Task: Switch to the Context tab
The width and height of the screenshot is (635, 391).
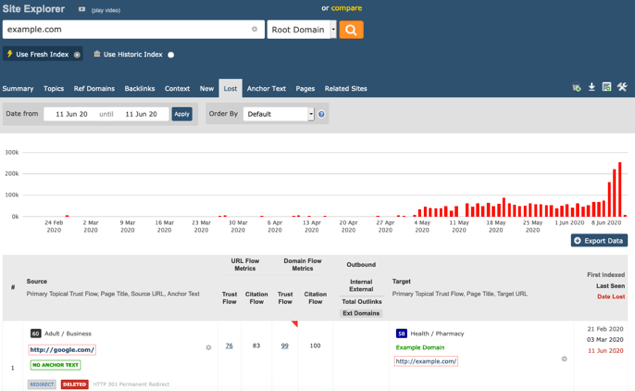Action: pos(177,88)
